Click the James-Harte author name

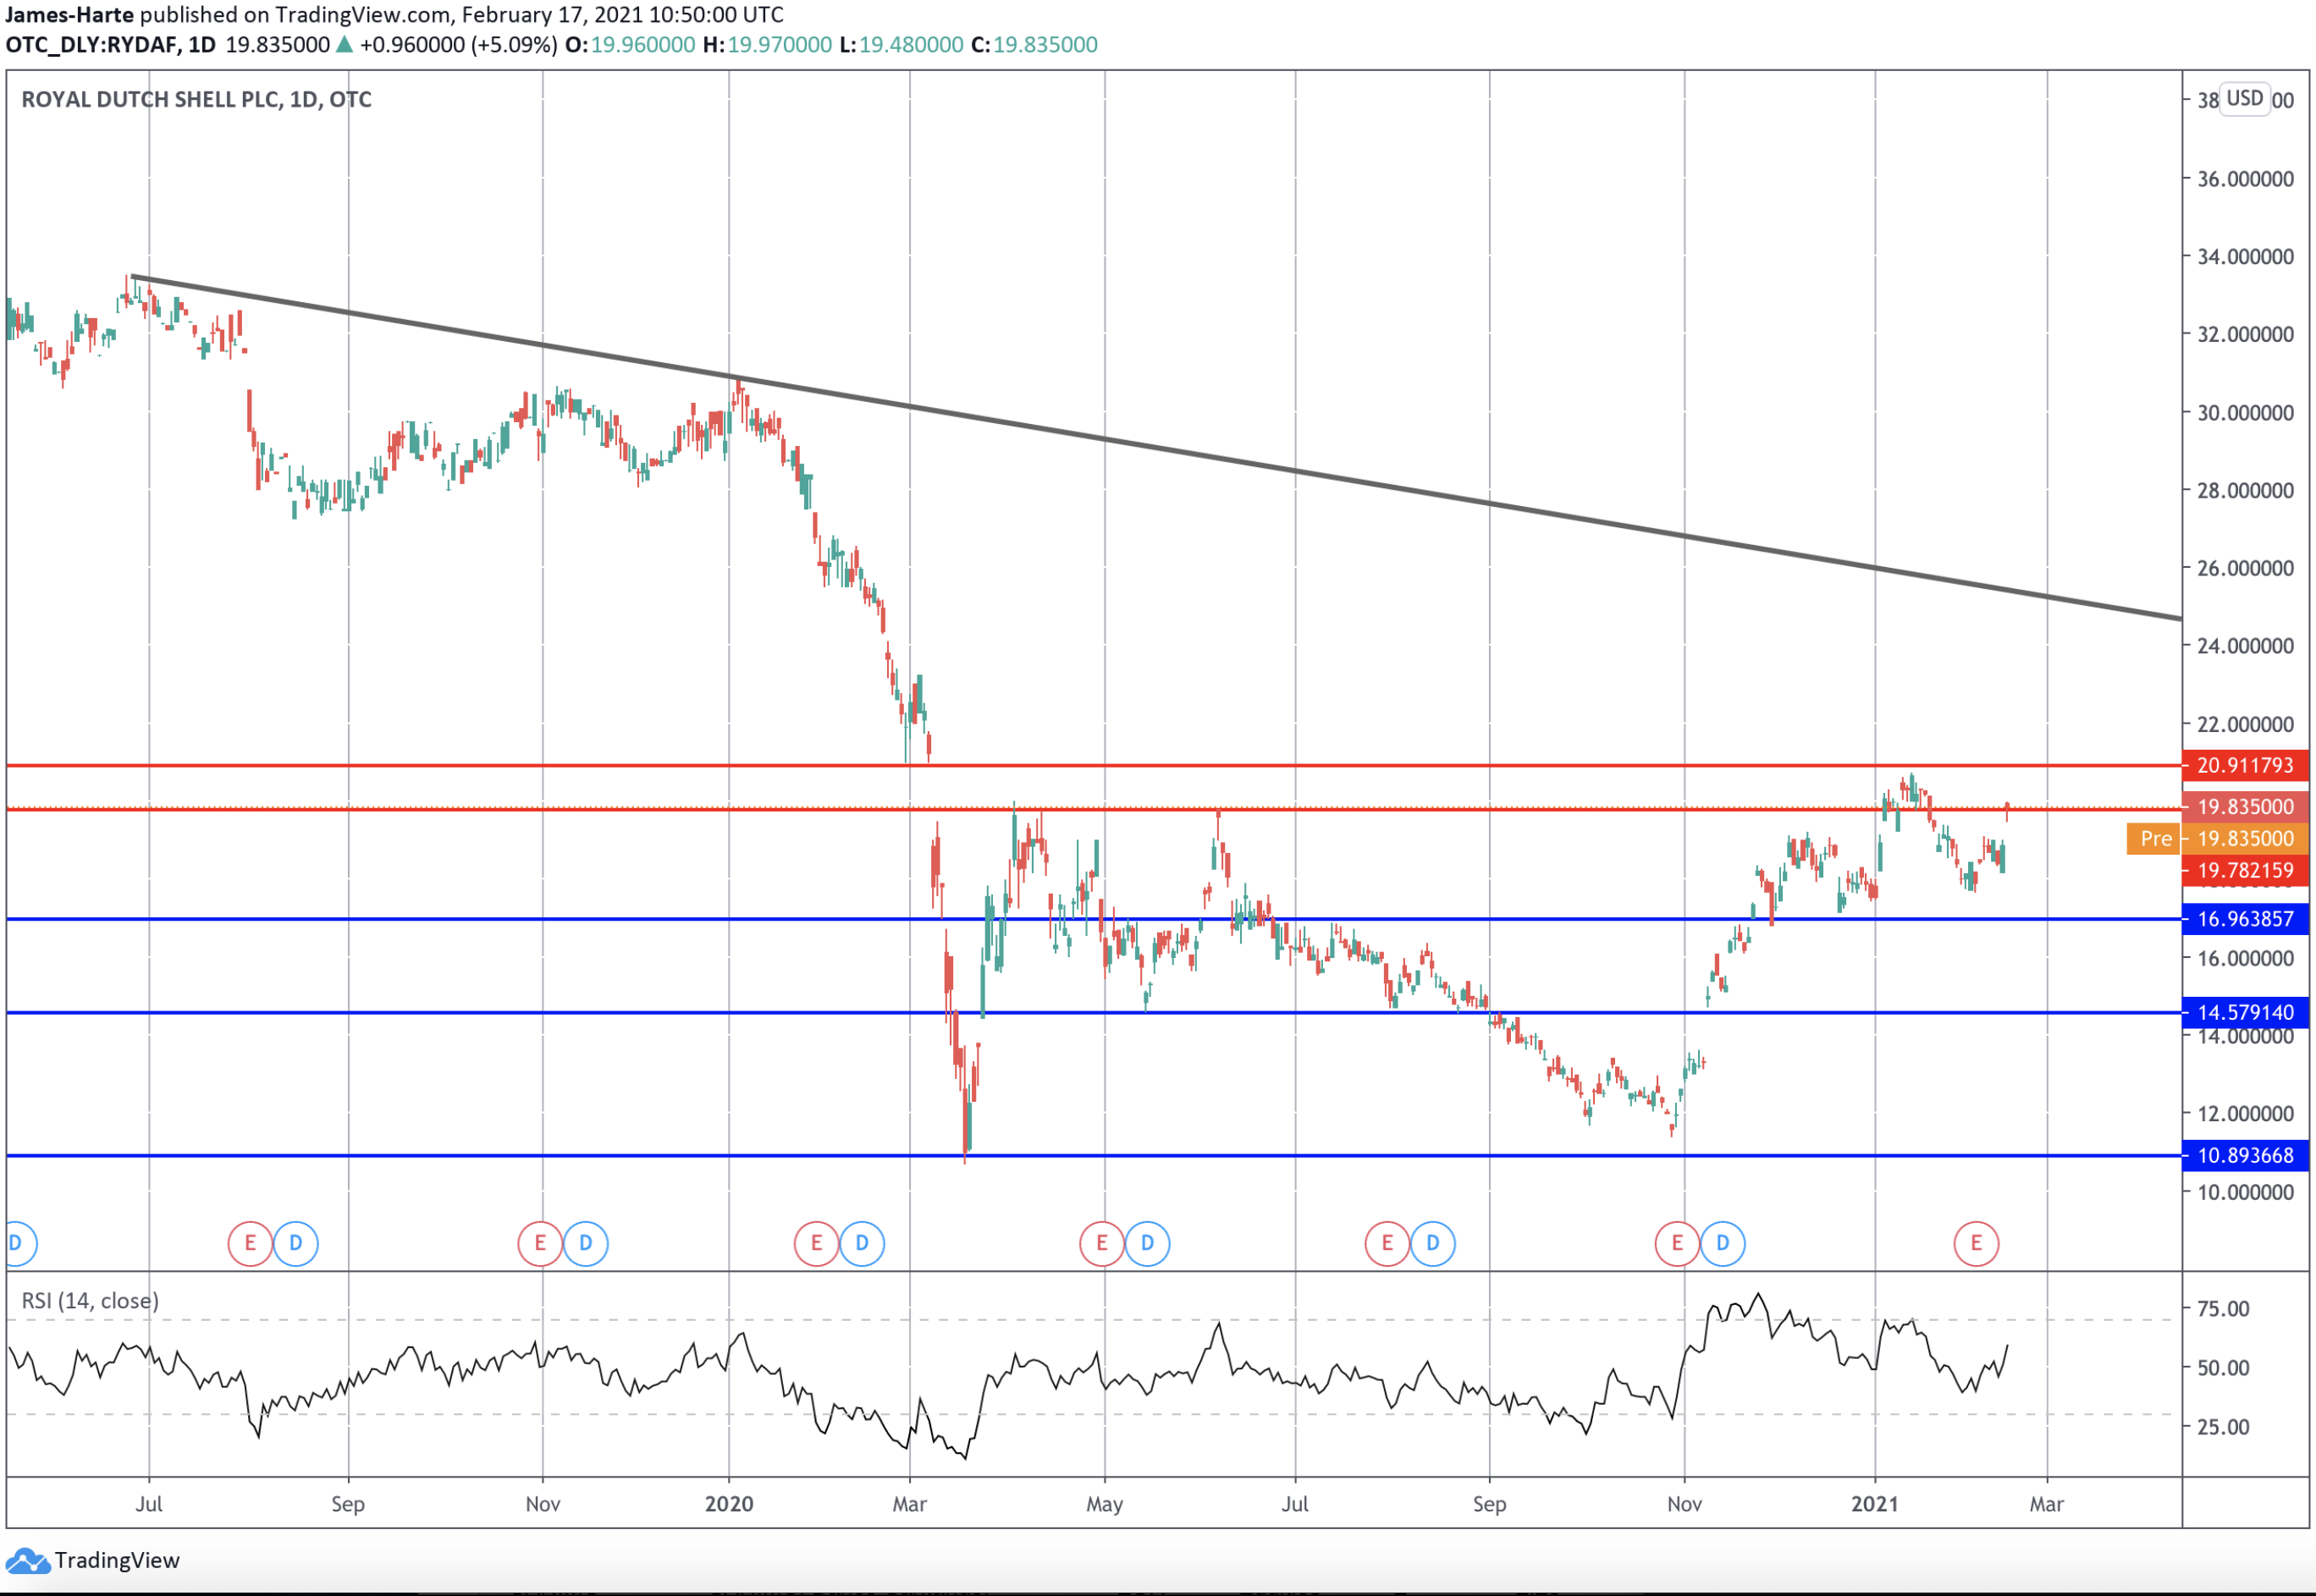pos(69,14)
